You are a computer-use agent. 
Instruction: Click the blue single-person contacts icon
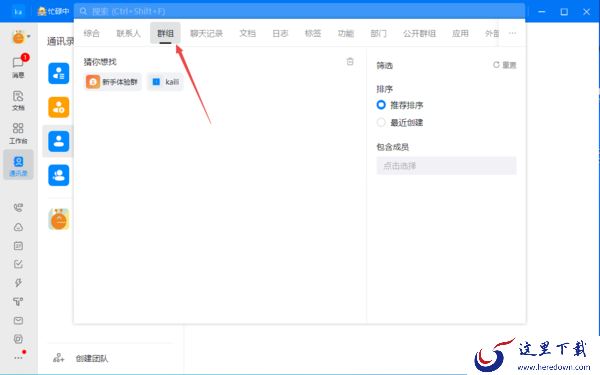point(59,141)
